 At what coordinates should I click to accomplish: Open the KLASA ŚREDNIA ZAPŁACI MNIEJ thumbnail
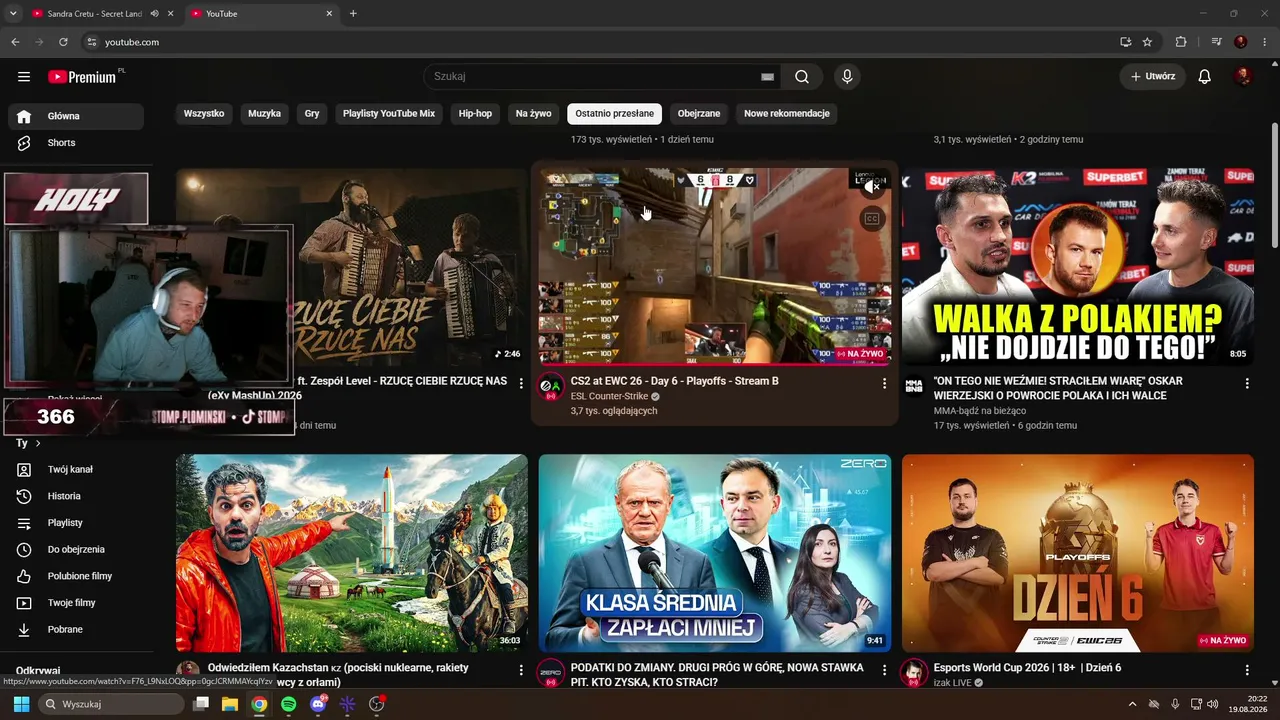pos(715,553)
